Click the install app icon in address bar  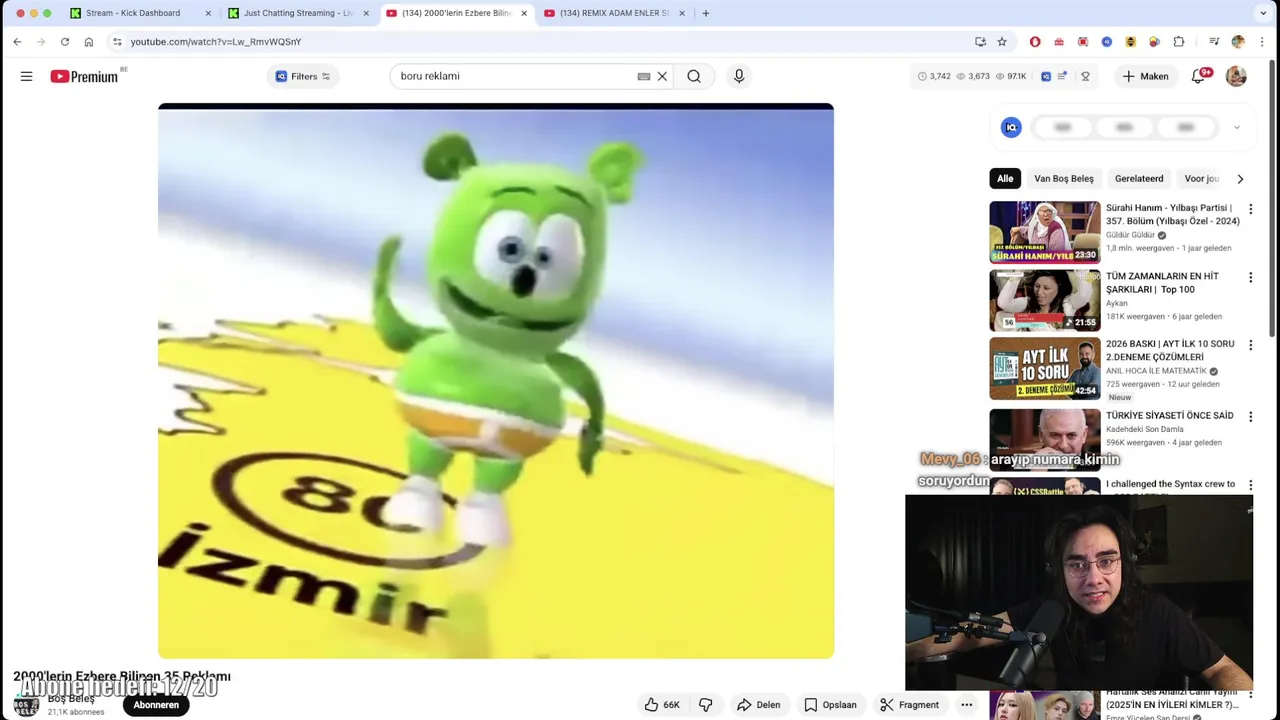click(980, 42)
